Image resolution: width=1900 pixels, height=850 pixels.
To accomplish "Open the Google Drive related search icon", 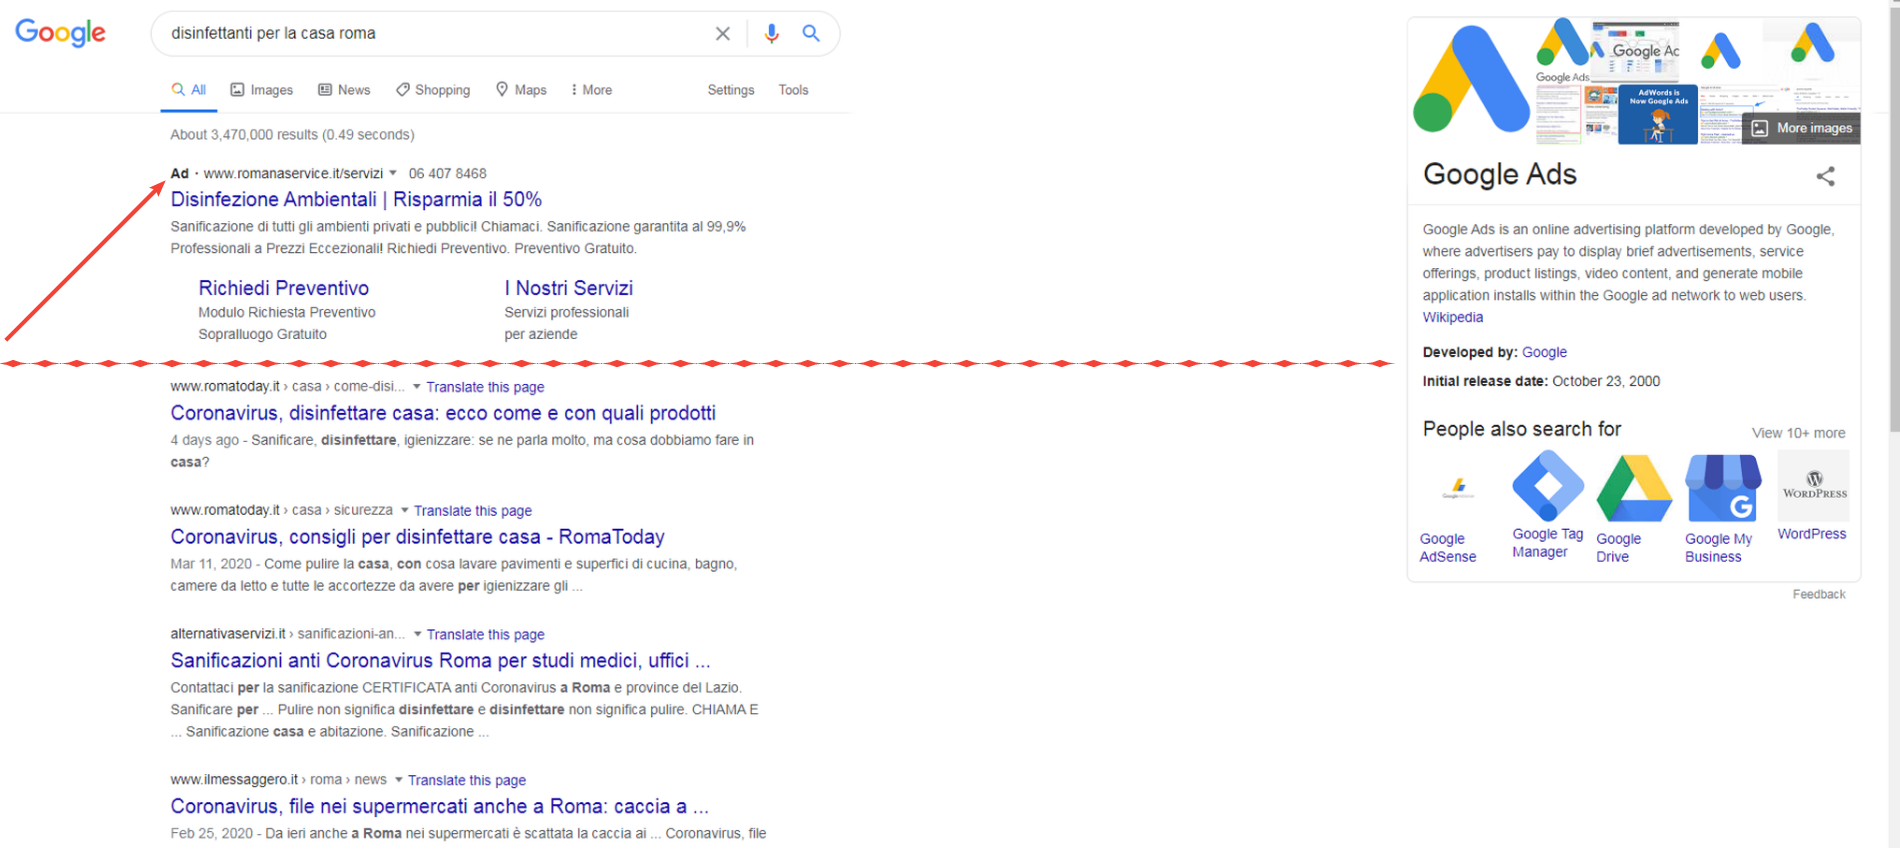I will (x=1634, y=488).
